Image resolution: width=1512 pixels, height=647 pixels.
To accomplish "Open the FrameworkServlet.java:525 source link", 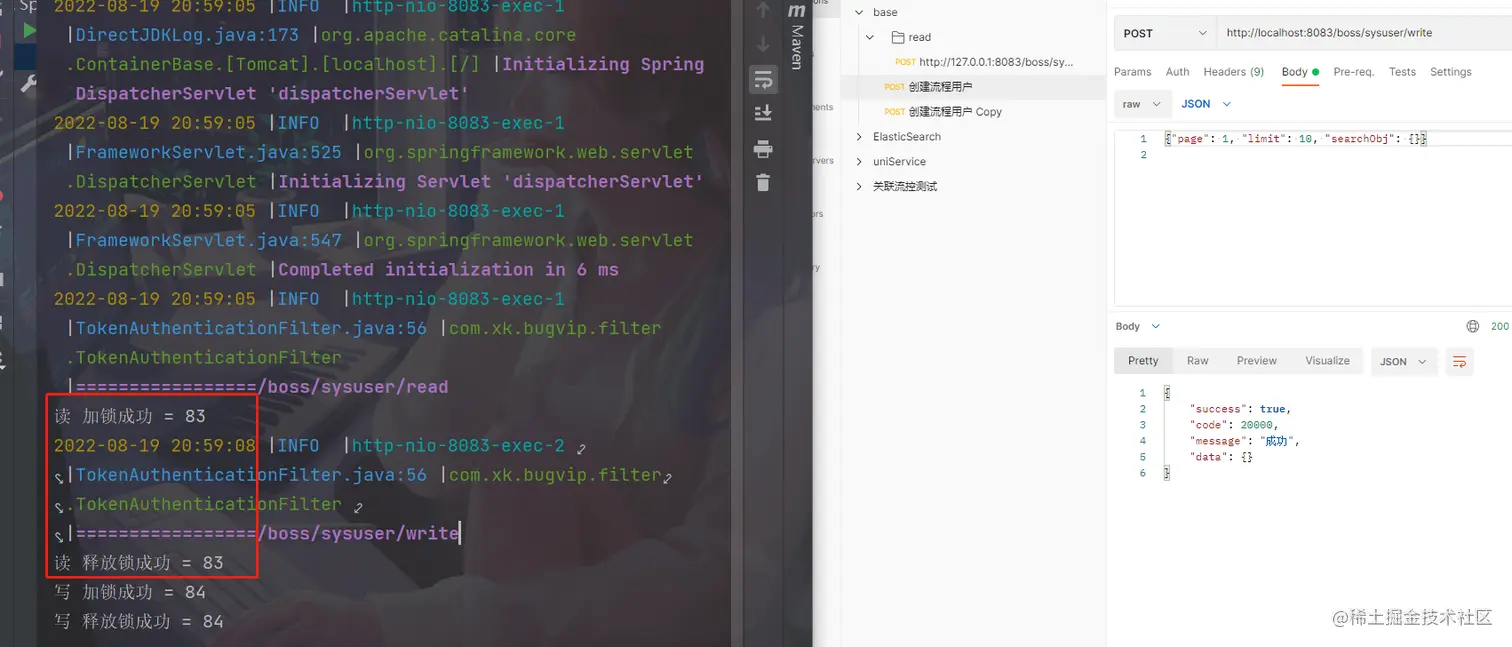I will click(x=209, y=153).
